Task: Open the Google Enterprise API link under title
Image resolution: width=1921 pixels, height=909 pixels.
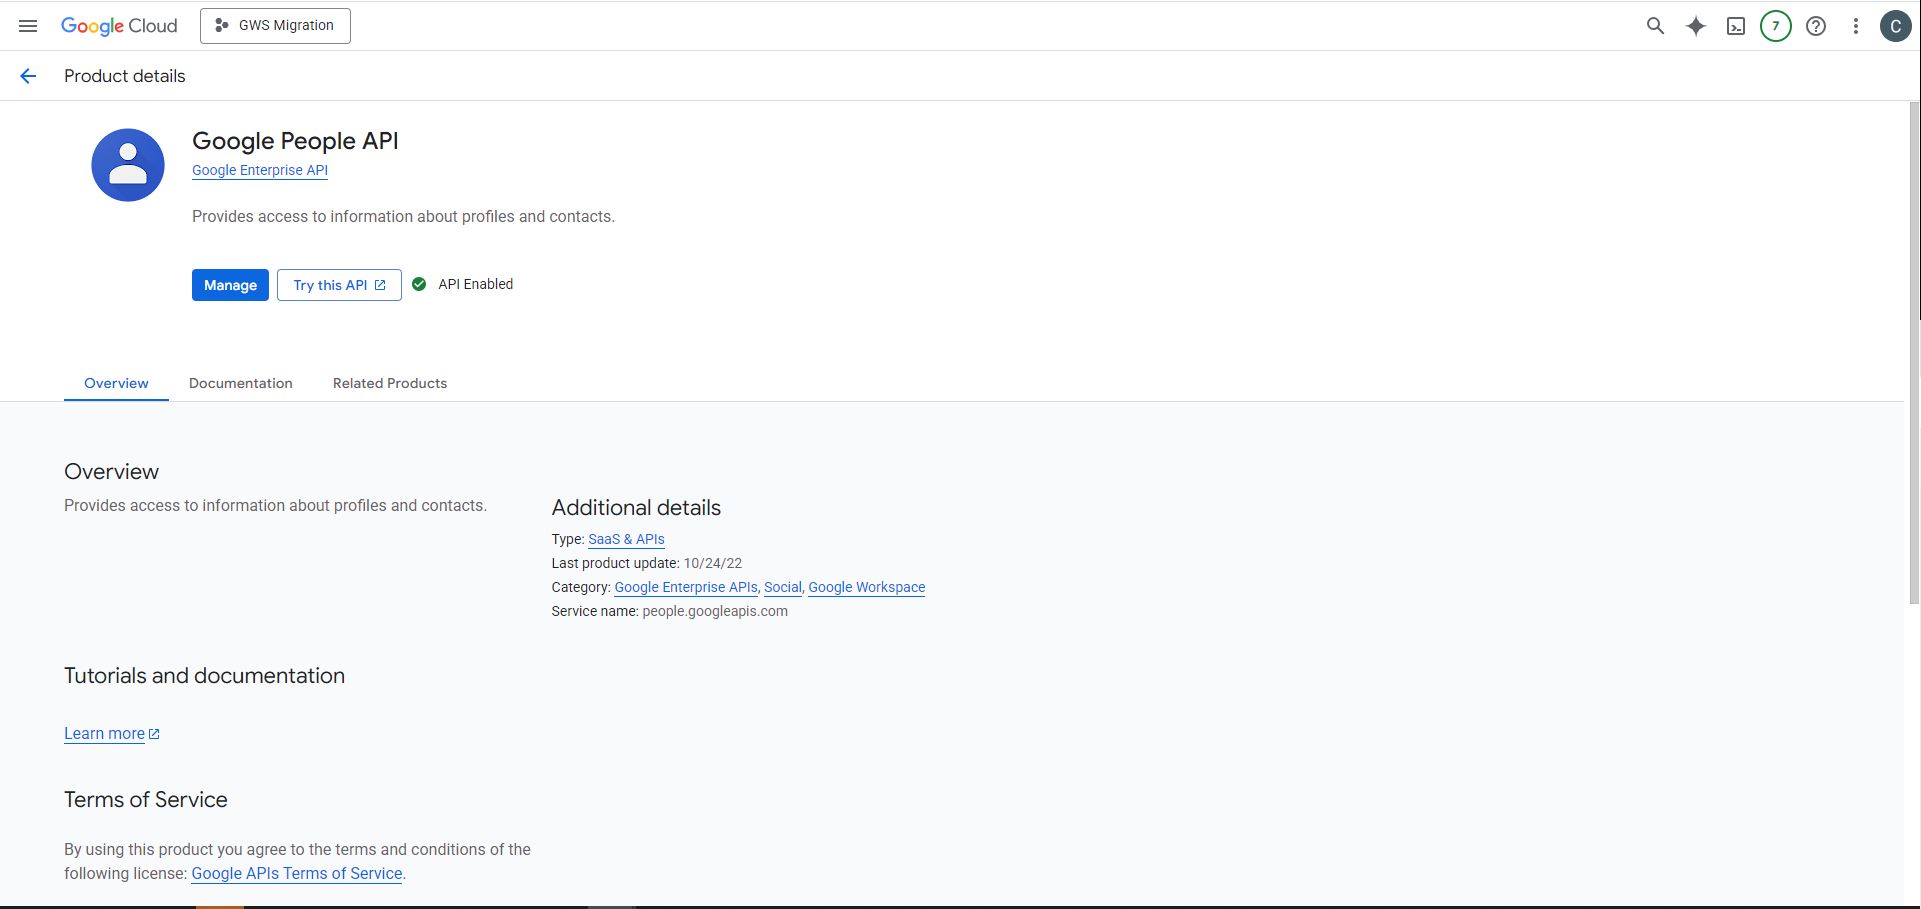Action: [x=260, y=170]
